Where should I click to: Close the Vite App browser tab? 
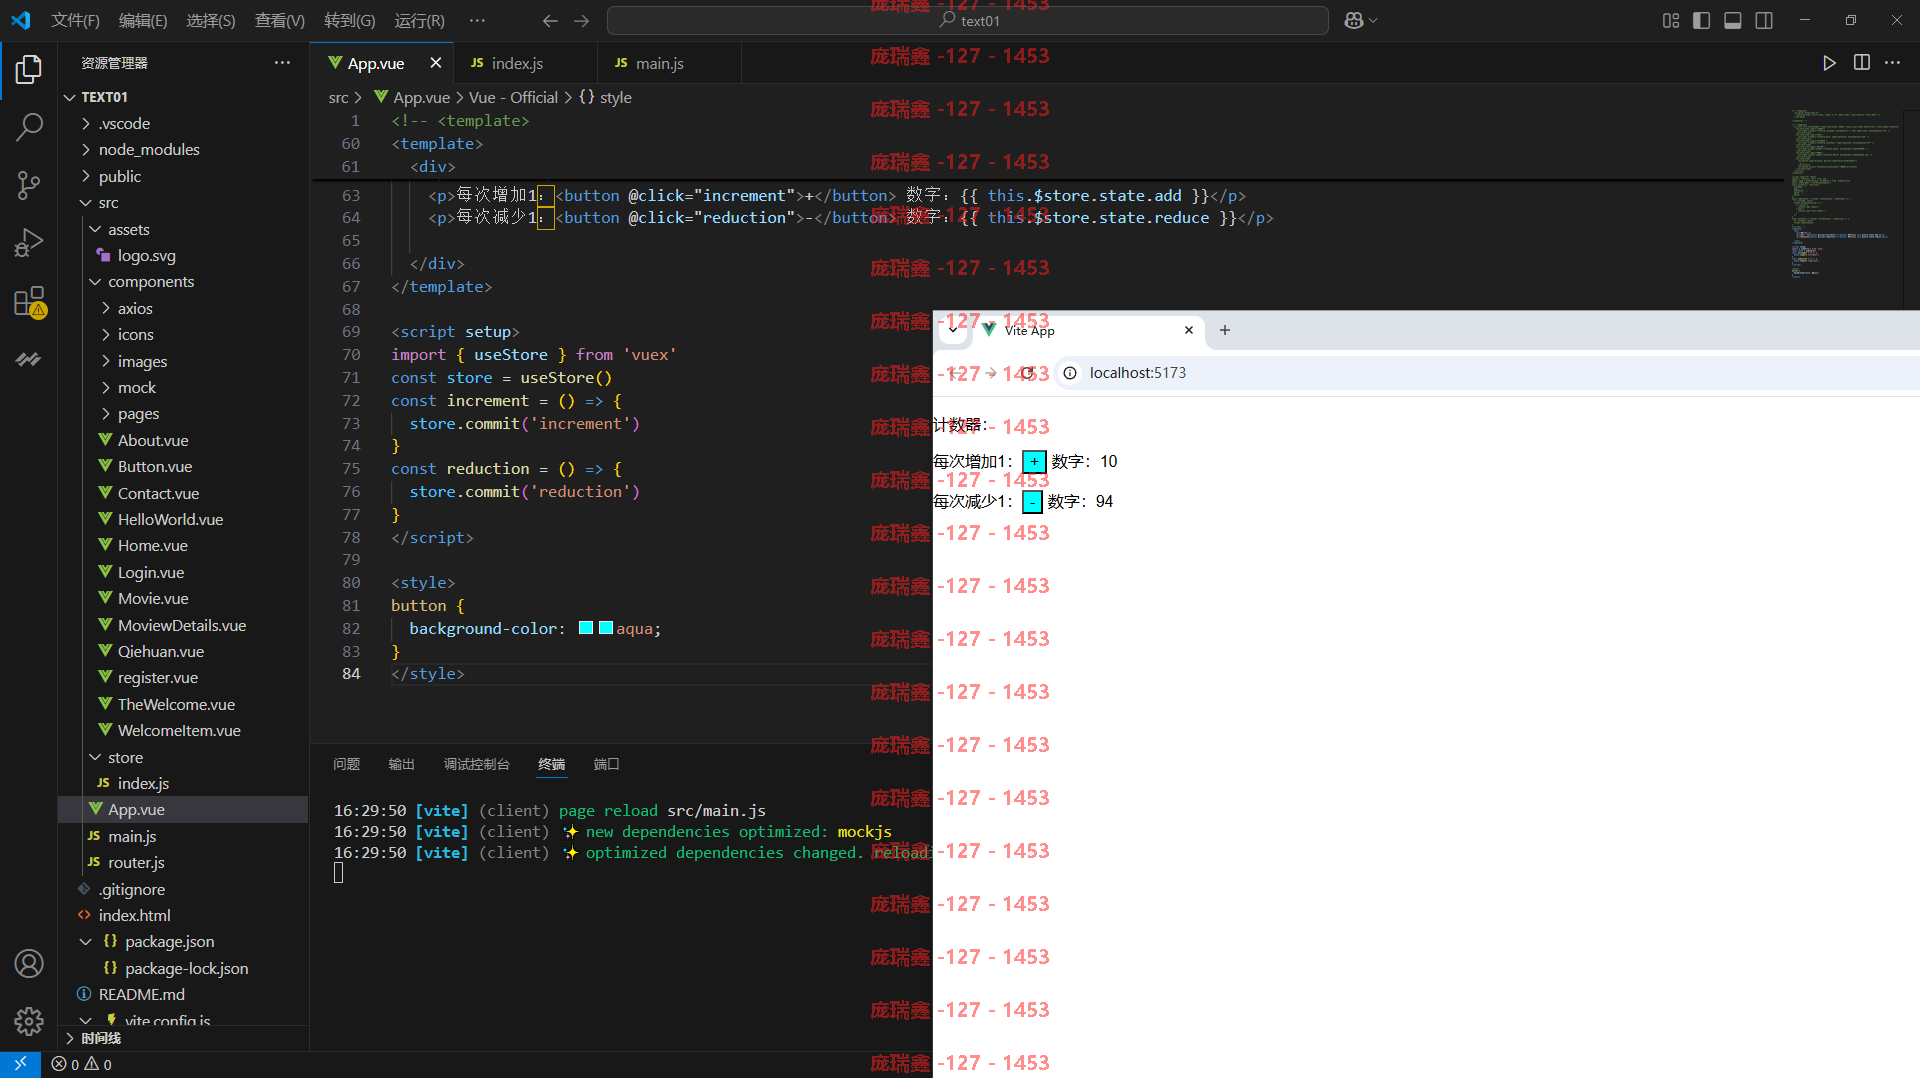(1189, 330)
